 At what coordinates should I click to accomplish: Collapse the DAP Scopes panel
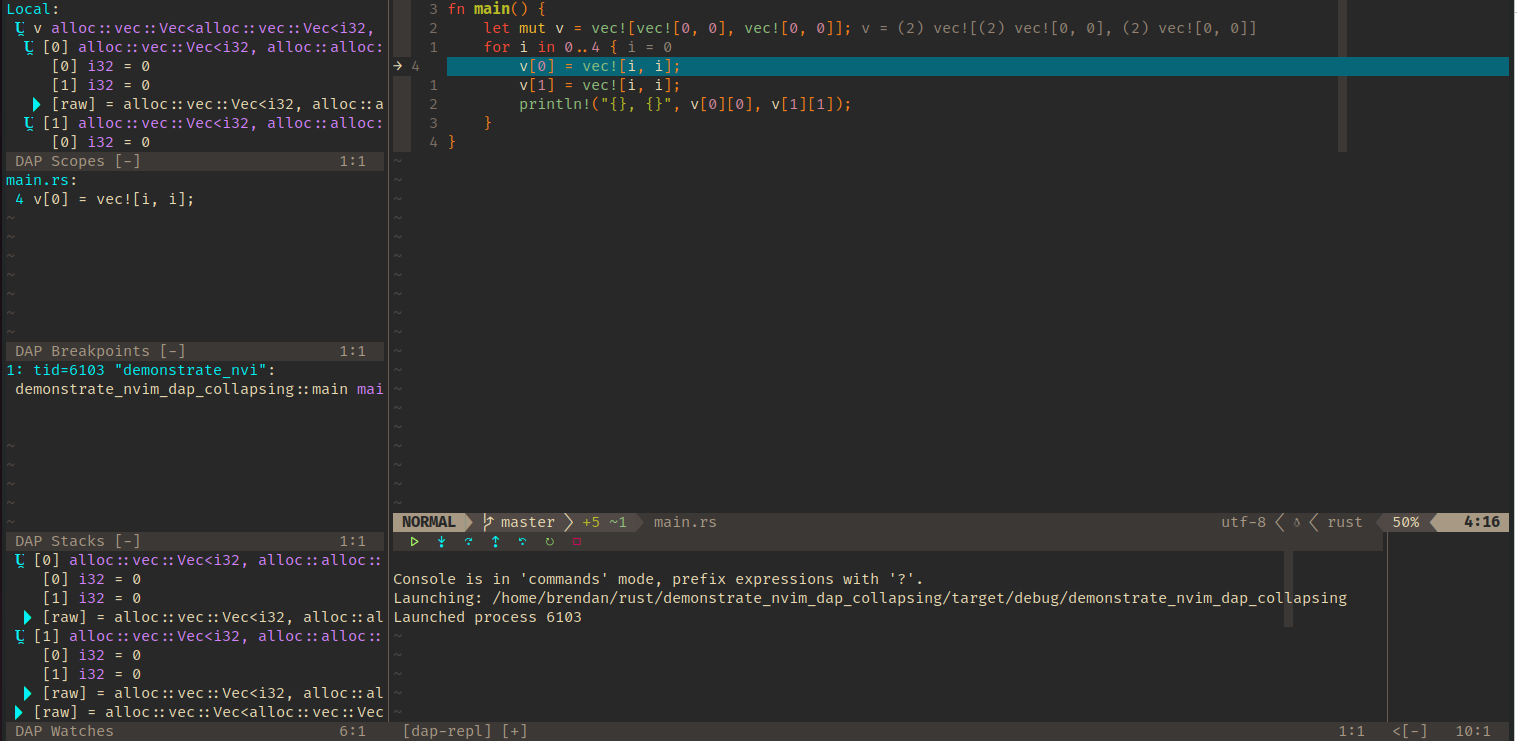[x=126, y=160]
